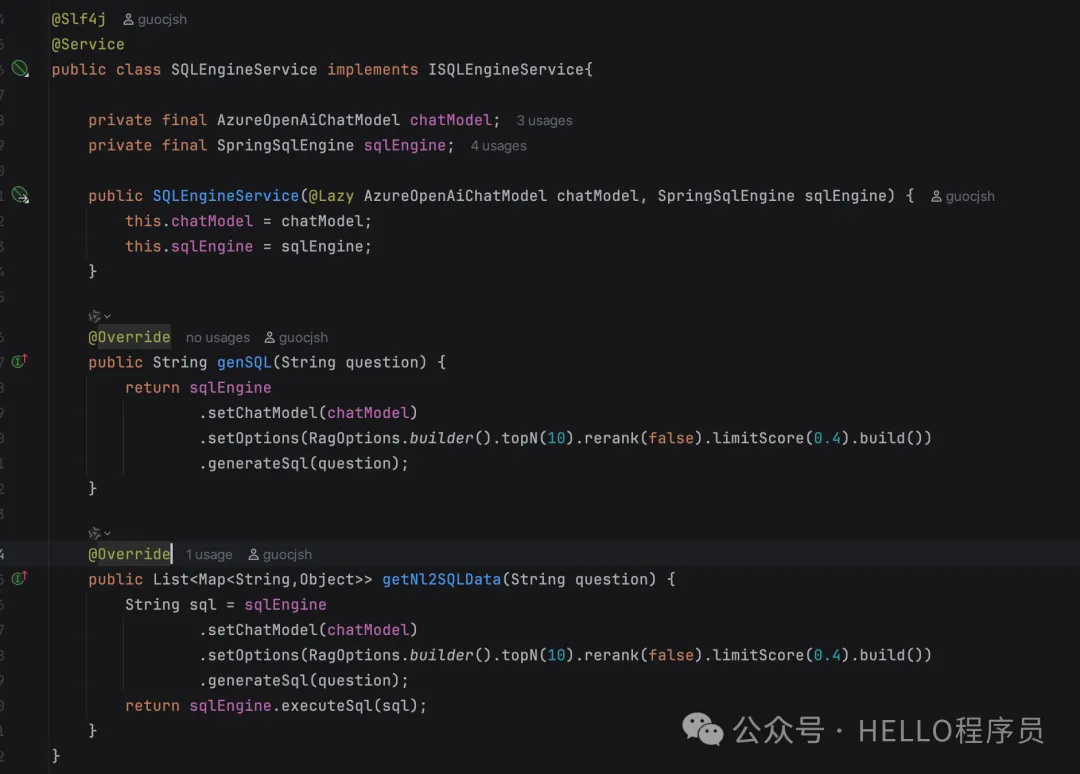Click the AI assistant icon above genSQL's @Override
1080x774 pixels.
(x=95, y=316)
